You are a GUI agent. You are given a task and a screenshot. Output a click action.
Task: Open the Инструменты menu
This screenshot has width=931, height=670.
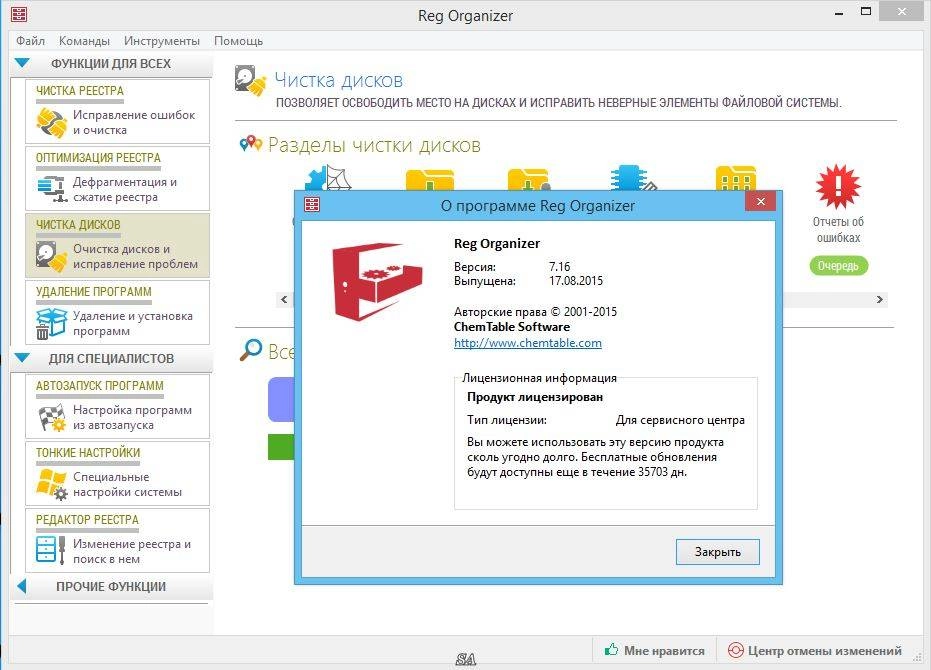[162, 41]
